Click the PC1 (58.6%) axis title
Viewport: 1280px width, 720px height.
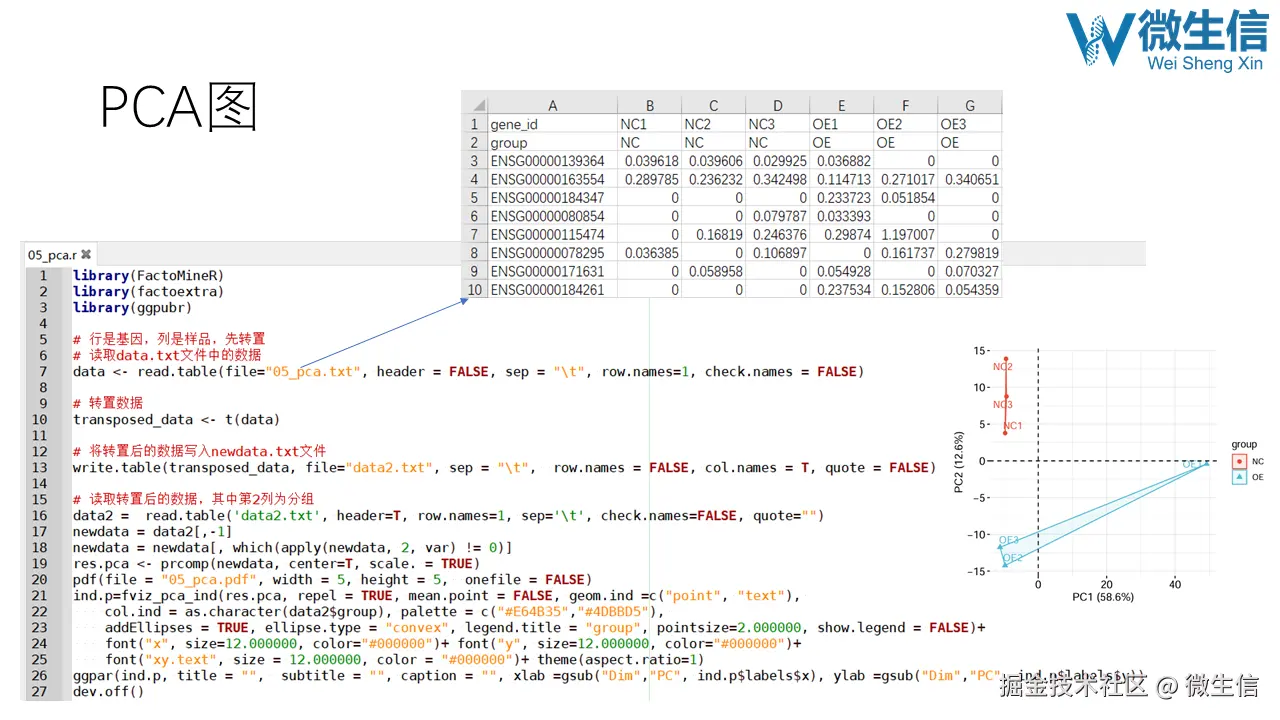pyautogui.click(x=1103, y=596)
